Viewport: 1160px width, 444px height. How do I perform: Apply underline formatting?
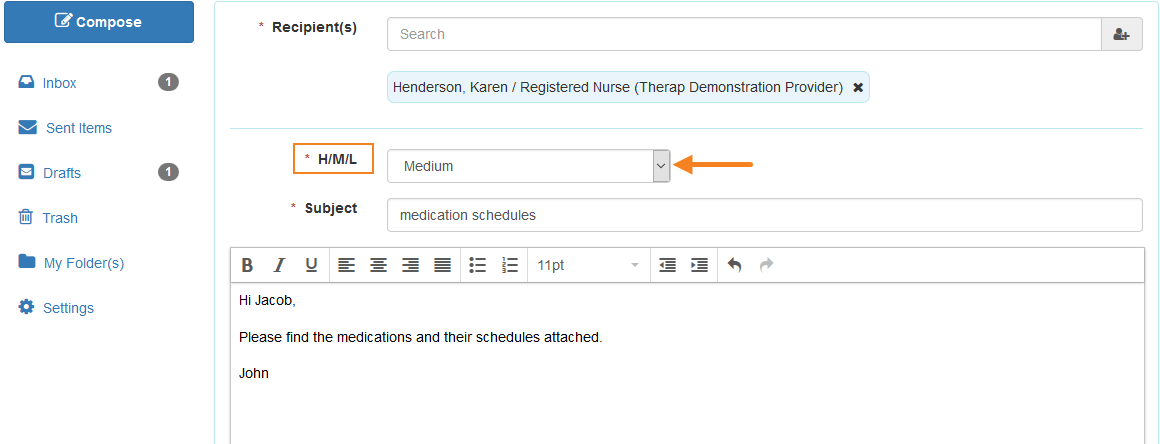pyautogui.click(x=311, y=265)
